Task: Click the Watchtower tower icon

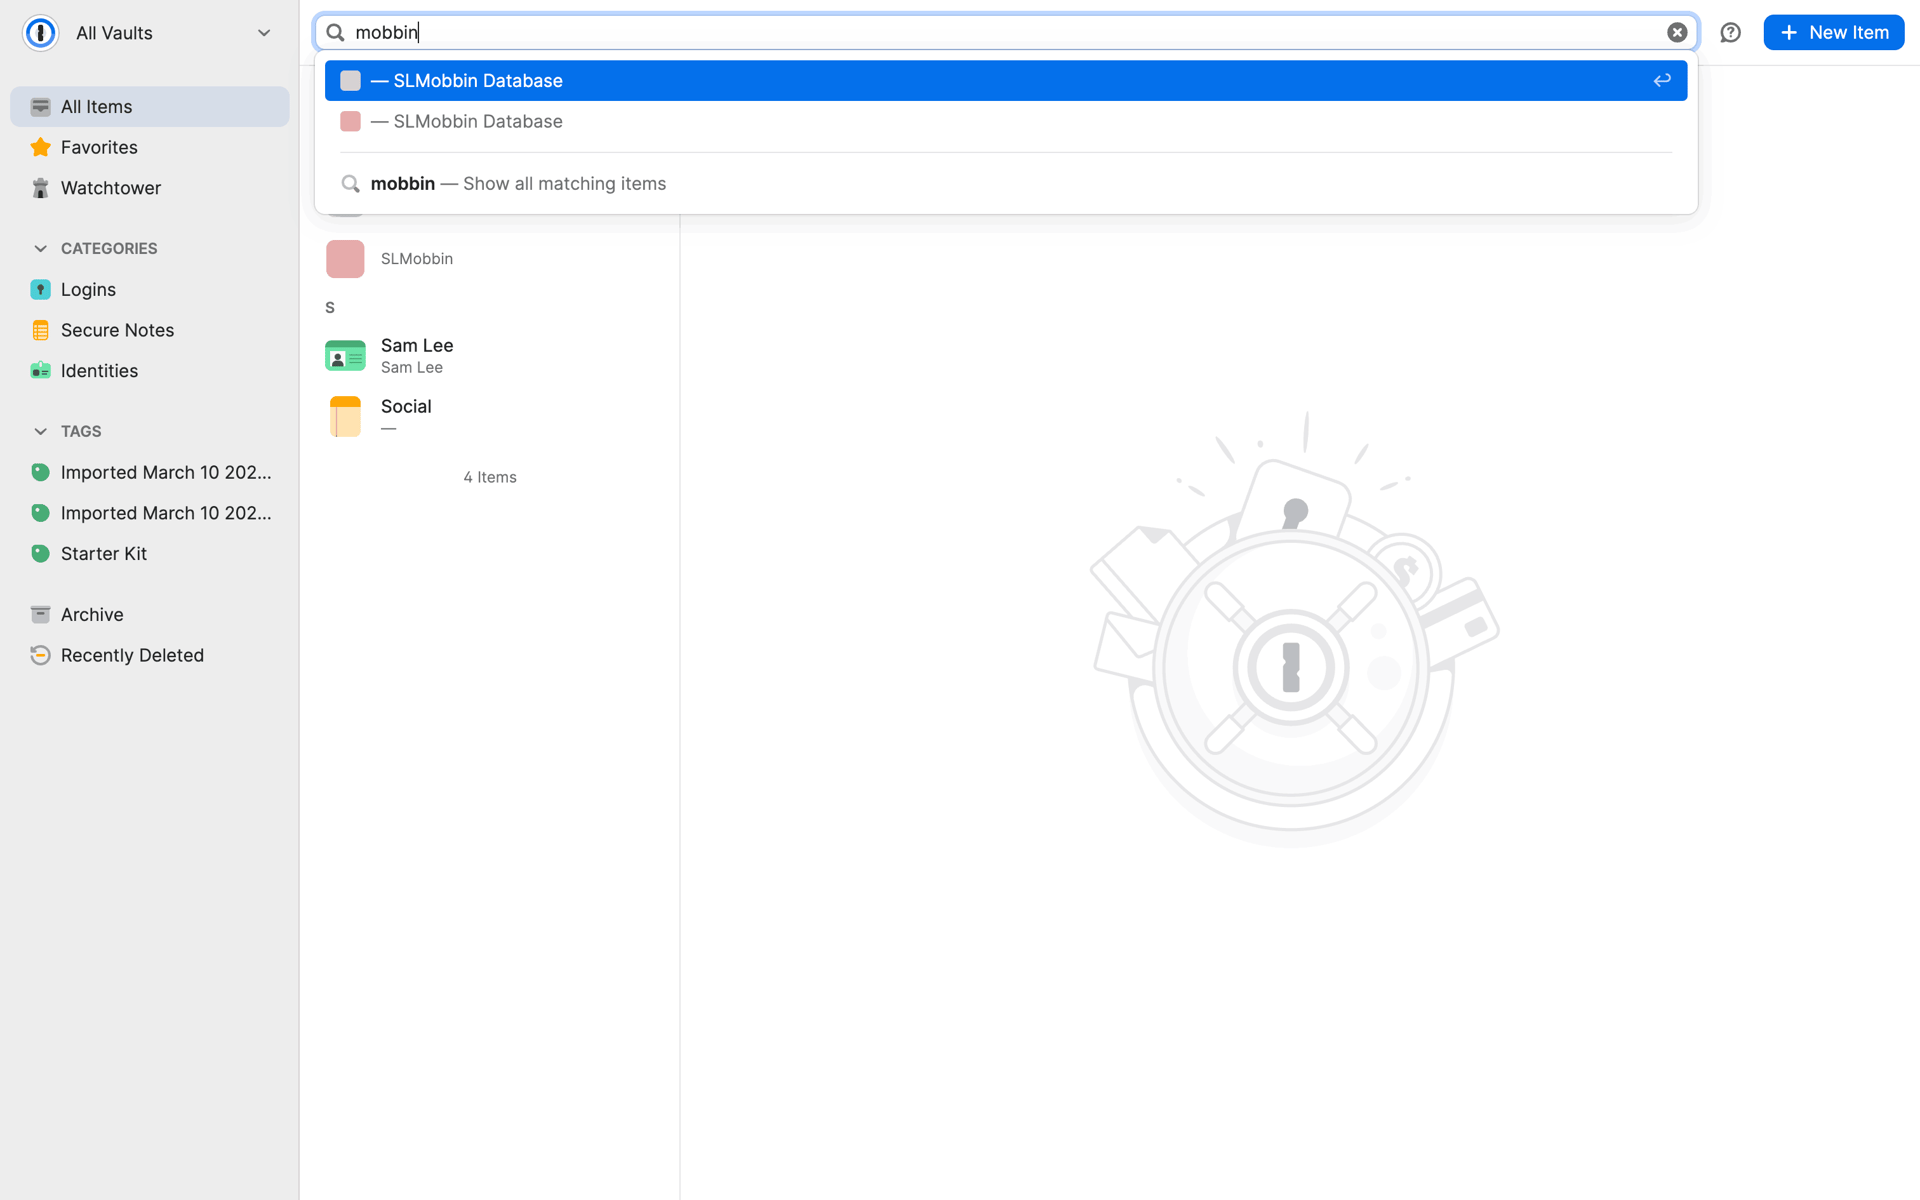Action: click(40, 188)
